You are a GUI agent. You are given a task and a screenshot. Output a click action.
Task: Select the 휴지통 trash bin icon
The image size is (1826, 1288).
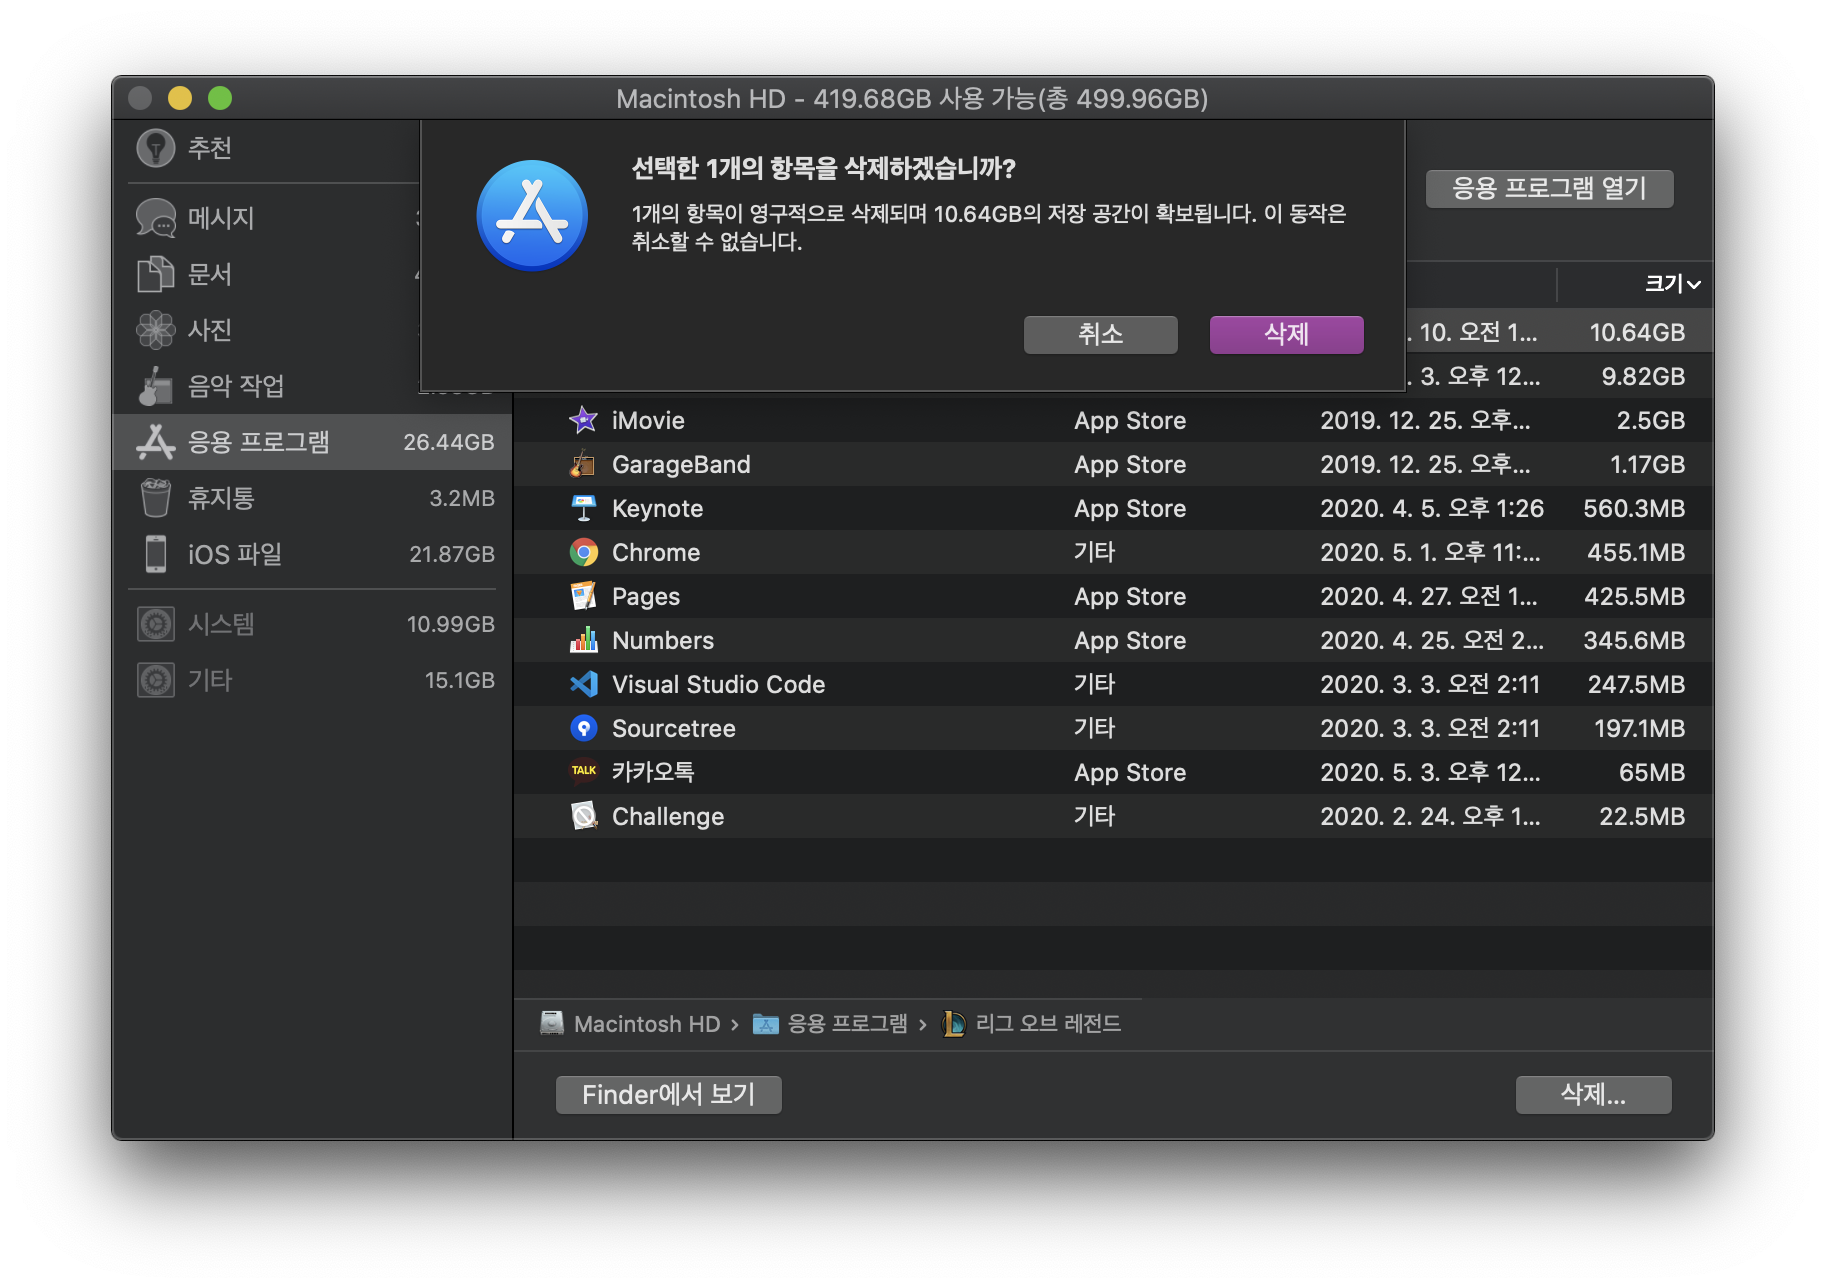pos(156,498)
